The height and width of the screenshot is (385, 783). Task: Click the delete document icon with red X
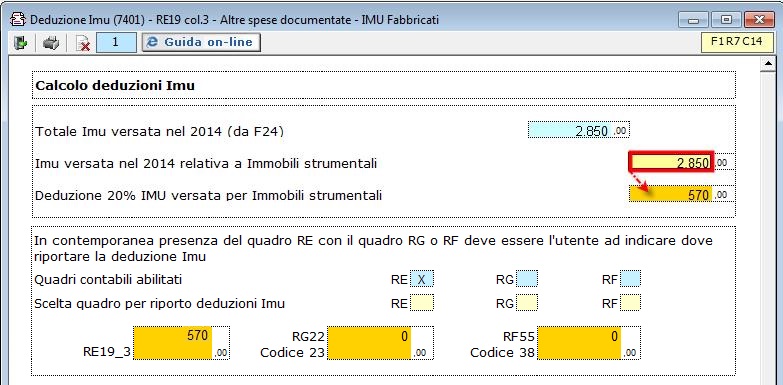[x=82, y=43]
